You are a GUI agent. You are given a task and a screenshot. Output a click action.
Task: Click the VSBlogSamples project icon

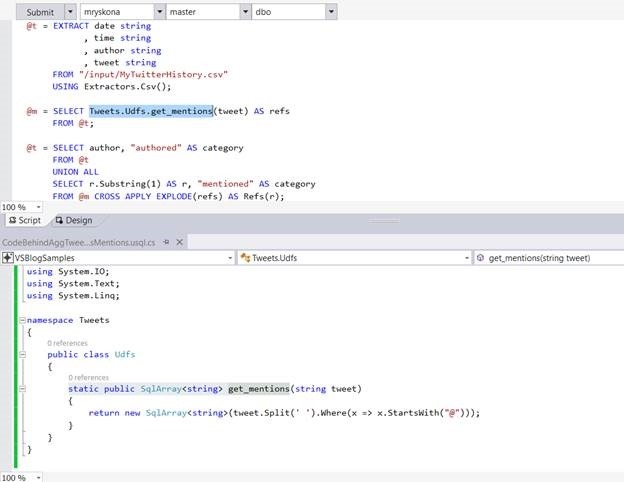pos(8,258)
